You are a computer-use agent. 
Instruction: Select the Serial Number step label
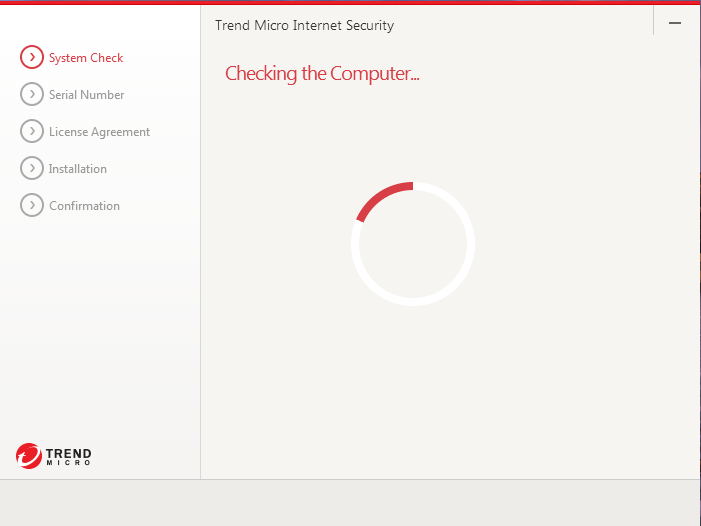point(86,95)
